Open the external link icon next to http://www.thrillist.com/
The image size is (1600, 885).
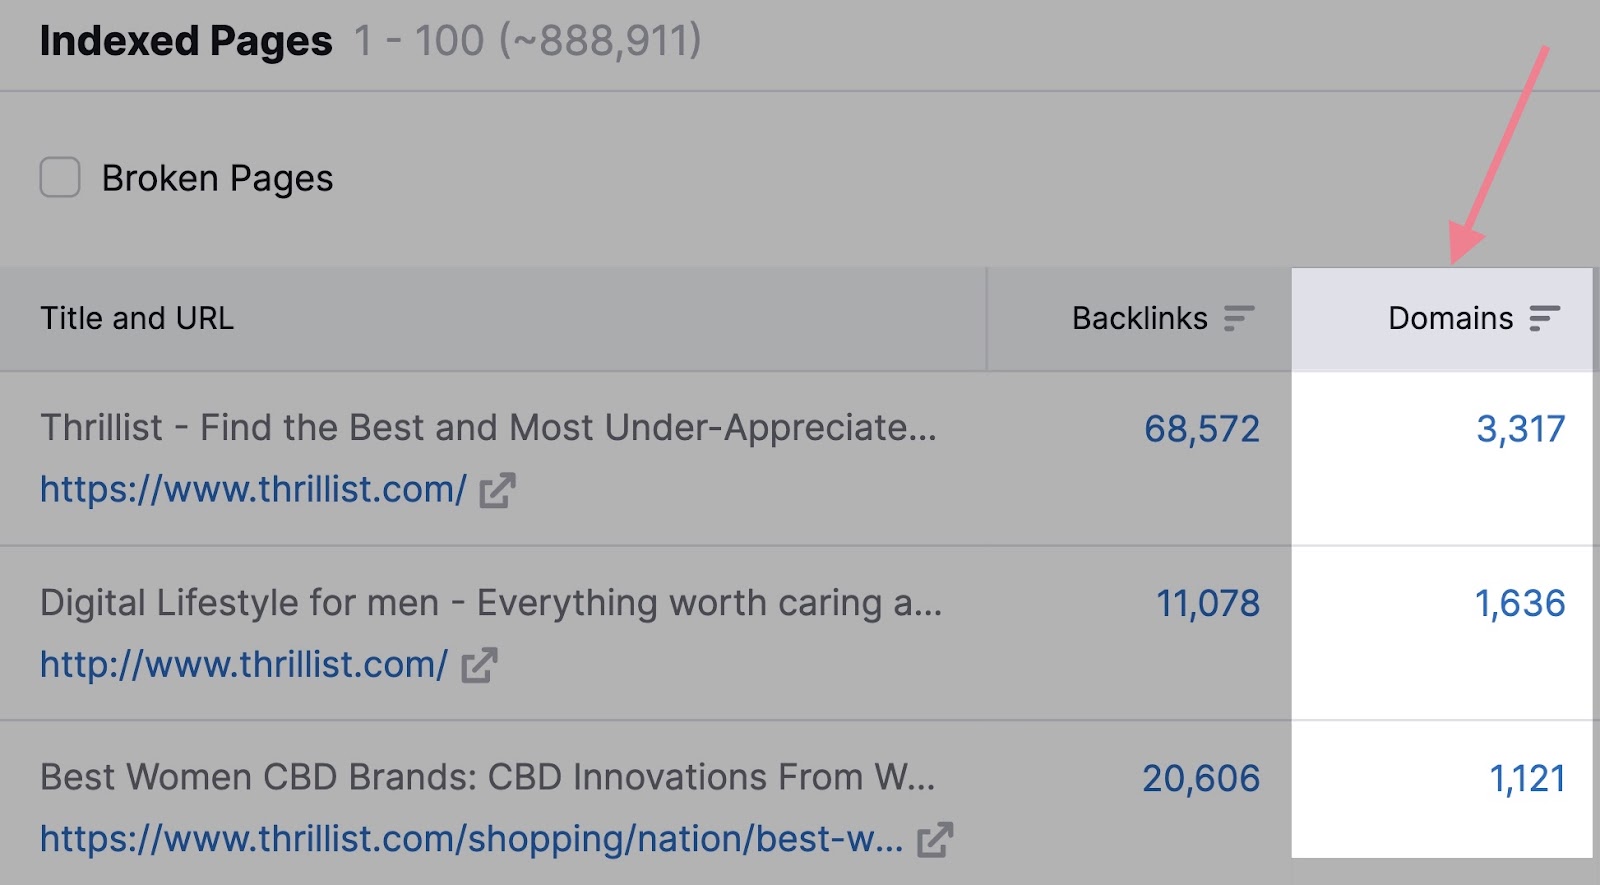coord(480,663)
